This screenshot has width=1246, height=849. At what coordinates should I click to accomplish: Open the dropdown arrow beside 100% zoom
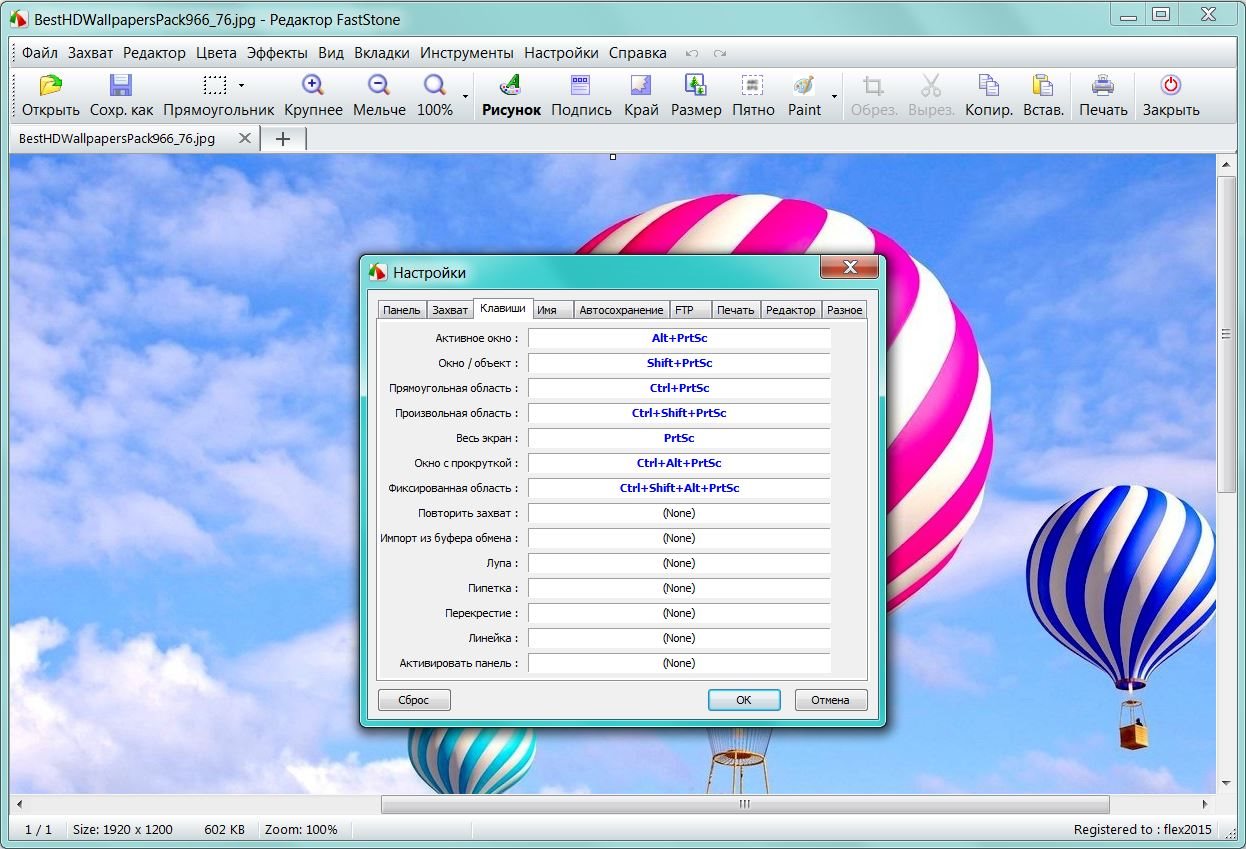465,97
